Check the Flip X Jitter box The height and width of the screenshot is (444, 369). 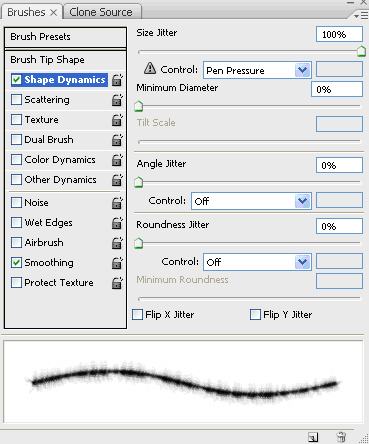(137, 314)
